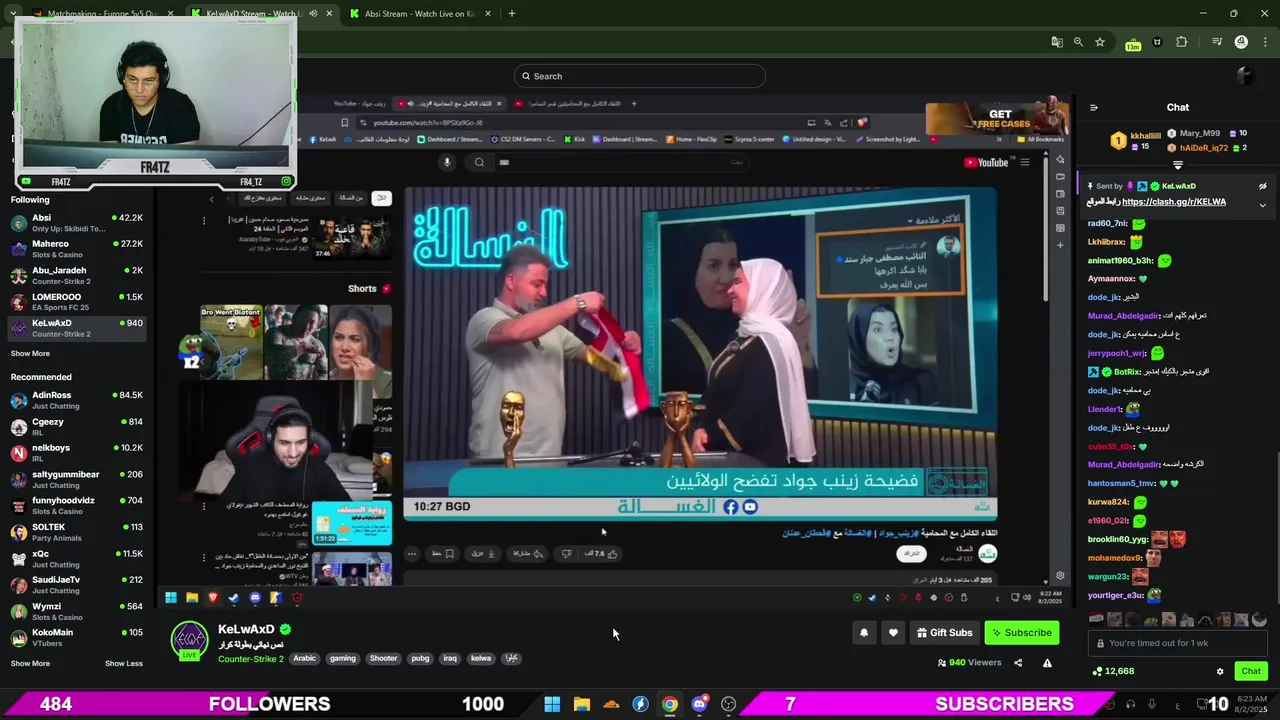Click the 13m extension badge icon
Image resolution: width=1280 pixels, height=720 pixels.
coord(1133,44)
